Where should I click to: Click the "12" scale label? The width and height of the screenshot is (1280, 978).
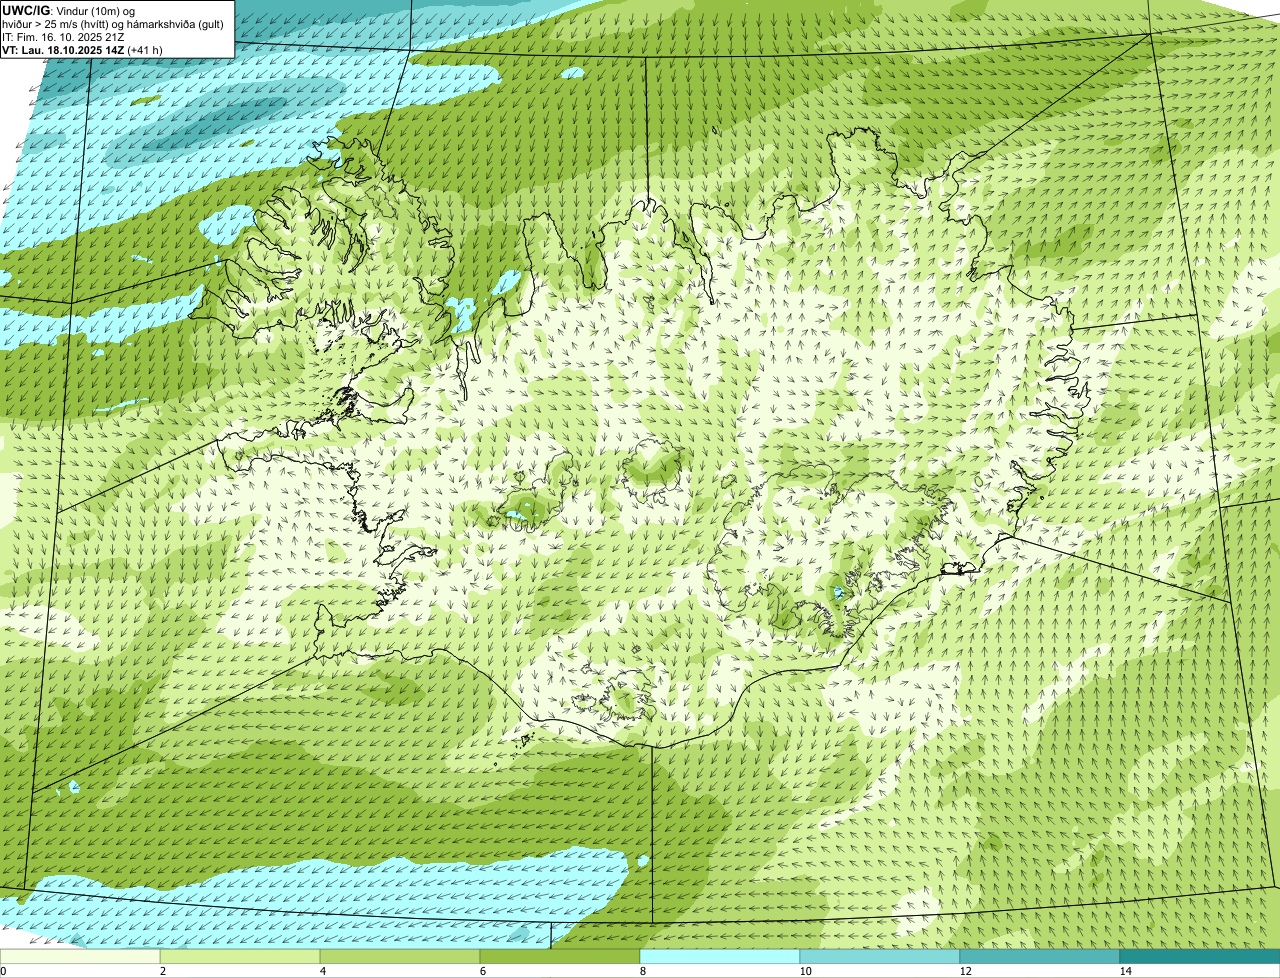965,971
